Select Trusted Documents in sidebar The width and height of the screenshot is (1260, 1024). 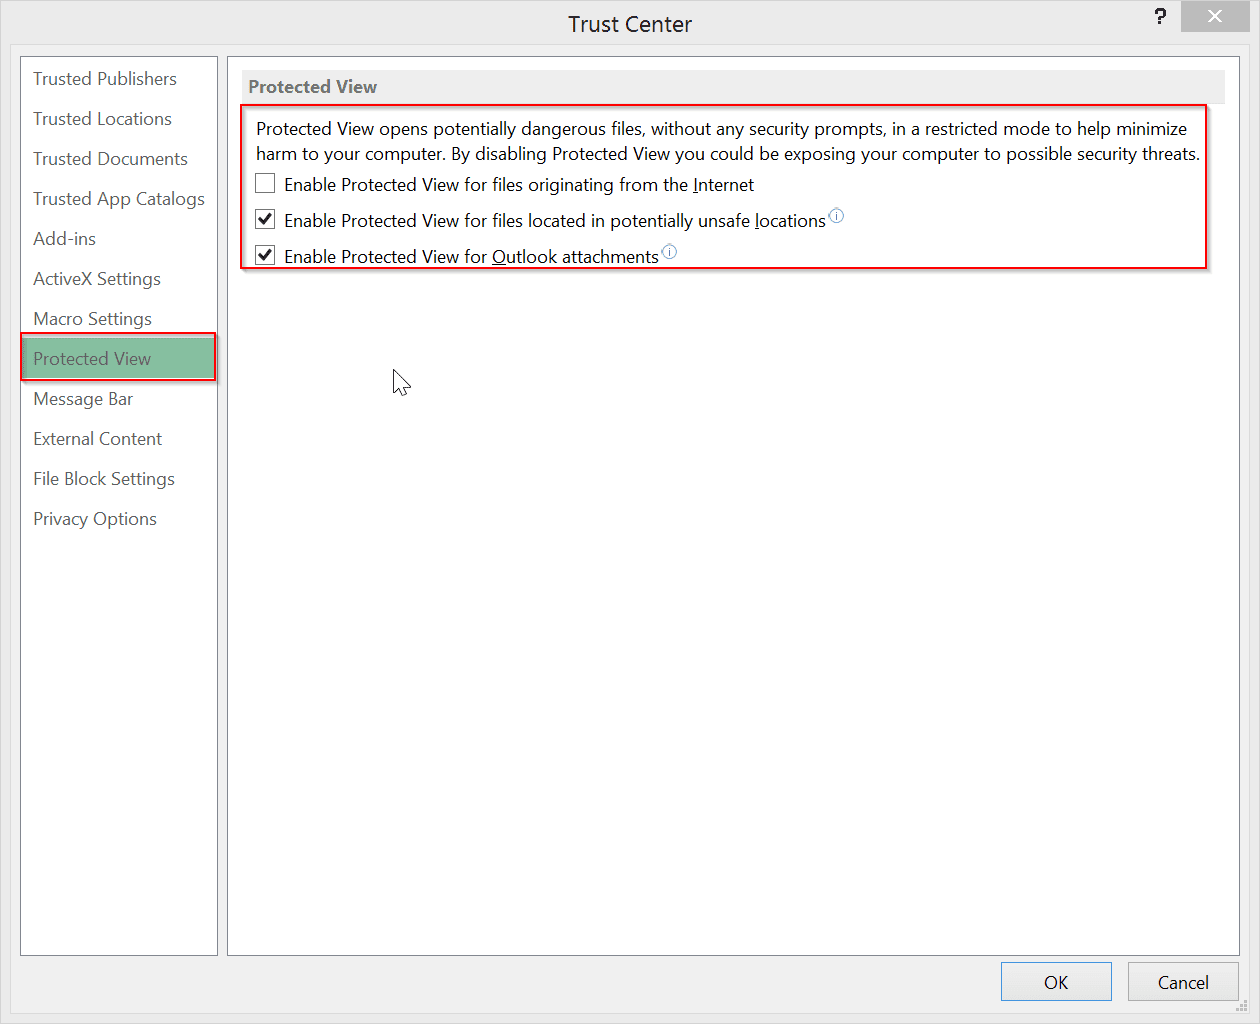click(110, 159)
